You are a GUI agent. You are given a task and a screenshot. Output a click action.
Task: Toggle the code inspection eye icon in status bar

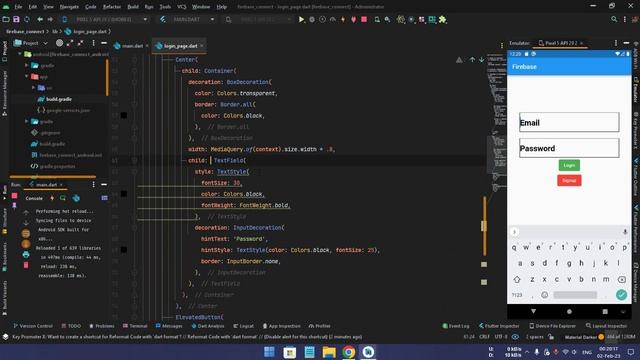click(516, 337)
